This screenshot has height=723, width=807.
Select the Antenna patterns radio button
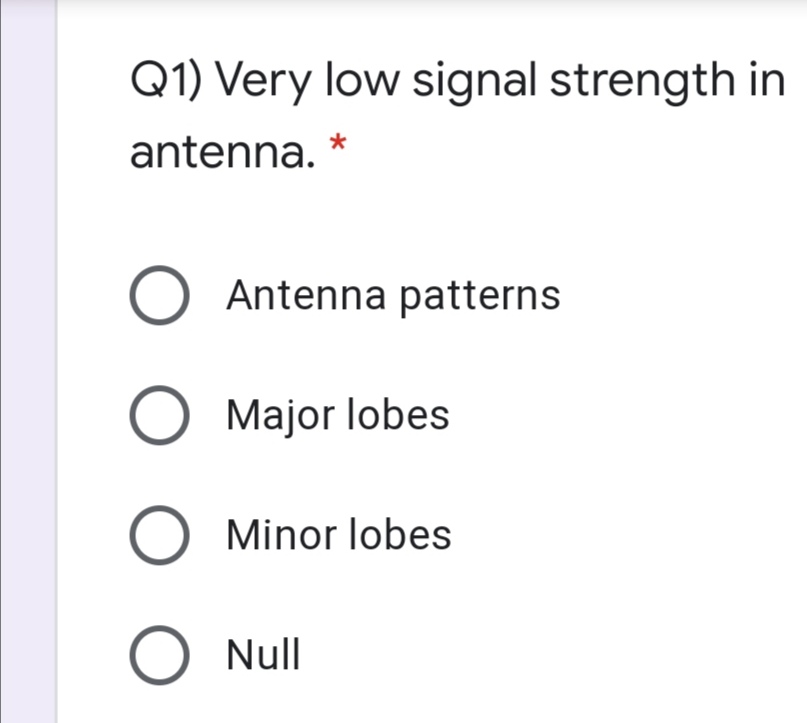[x=159, y=296]
